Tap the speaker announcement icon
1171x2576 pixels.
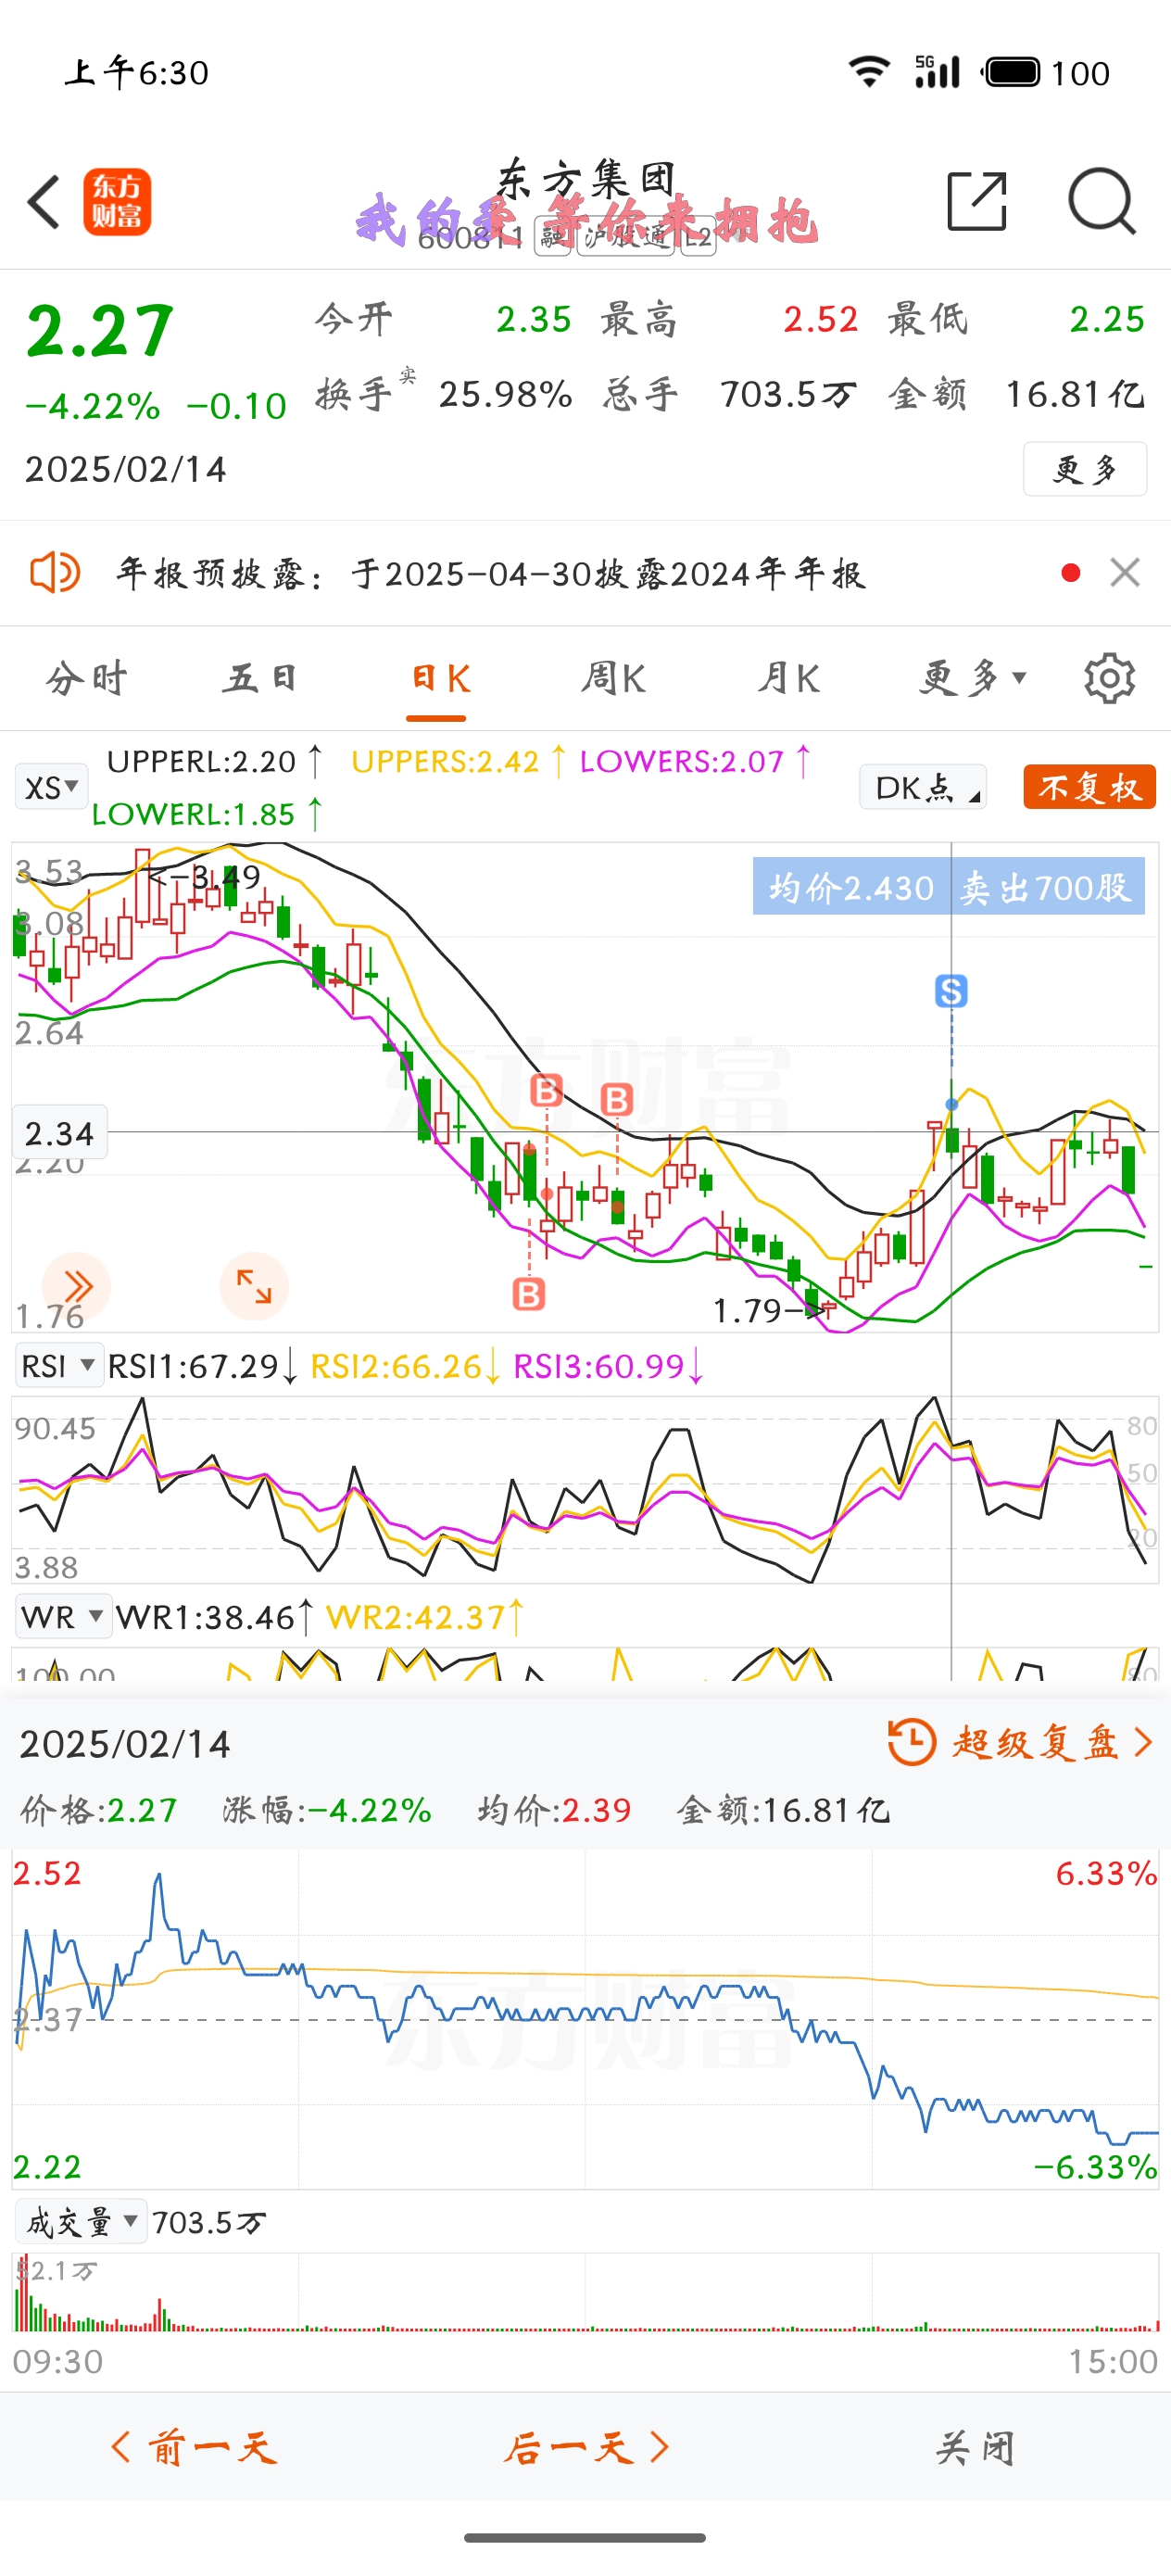(x=55, y=573)
